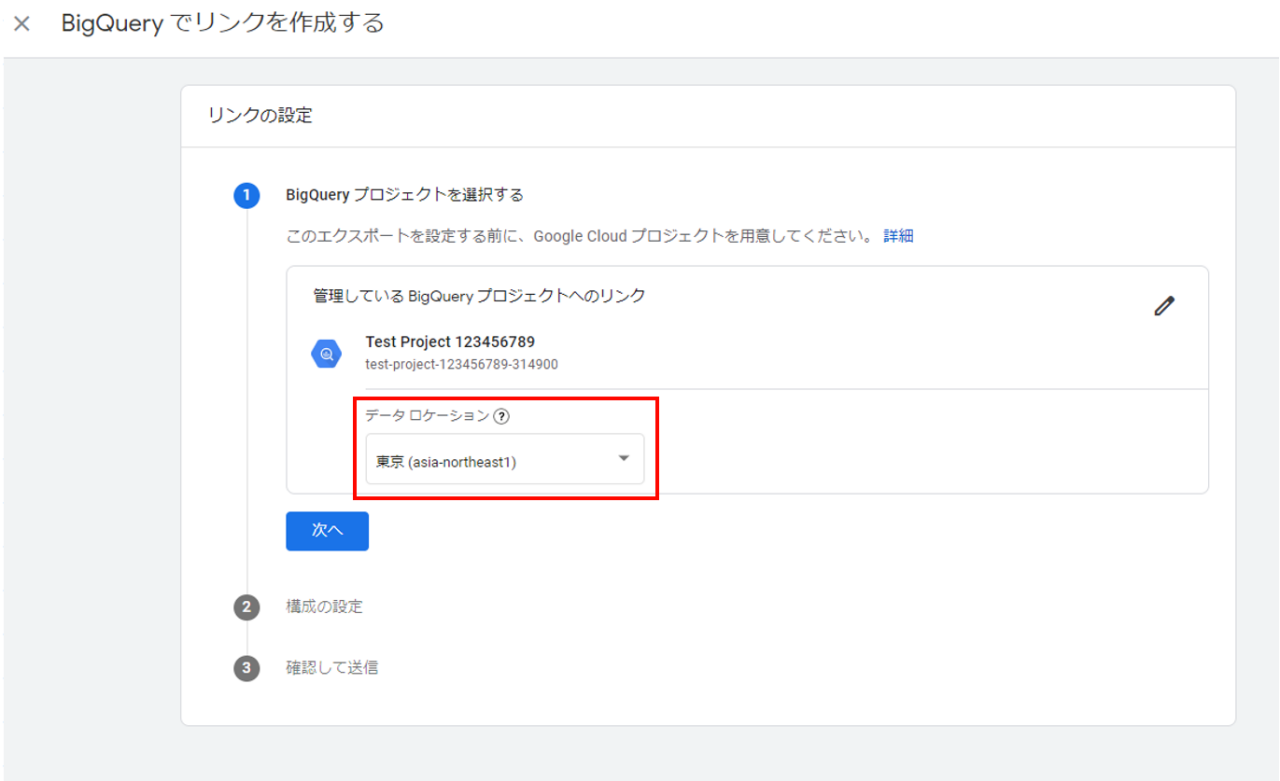Select the Test Project 123456789 name
Screen dimensions: 1280x781
pyautogui.click(x=448, y=341)
